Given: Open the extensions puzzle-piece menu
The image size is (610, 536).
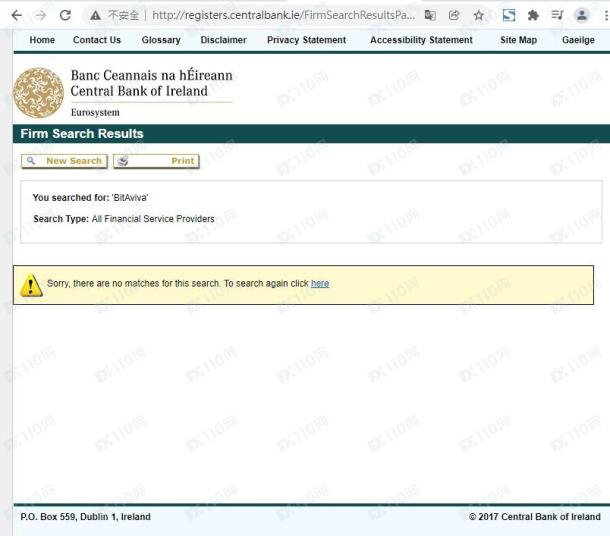Looking at the screenshot, I should coord(533,15).
